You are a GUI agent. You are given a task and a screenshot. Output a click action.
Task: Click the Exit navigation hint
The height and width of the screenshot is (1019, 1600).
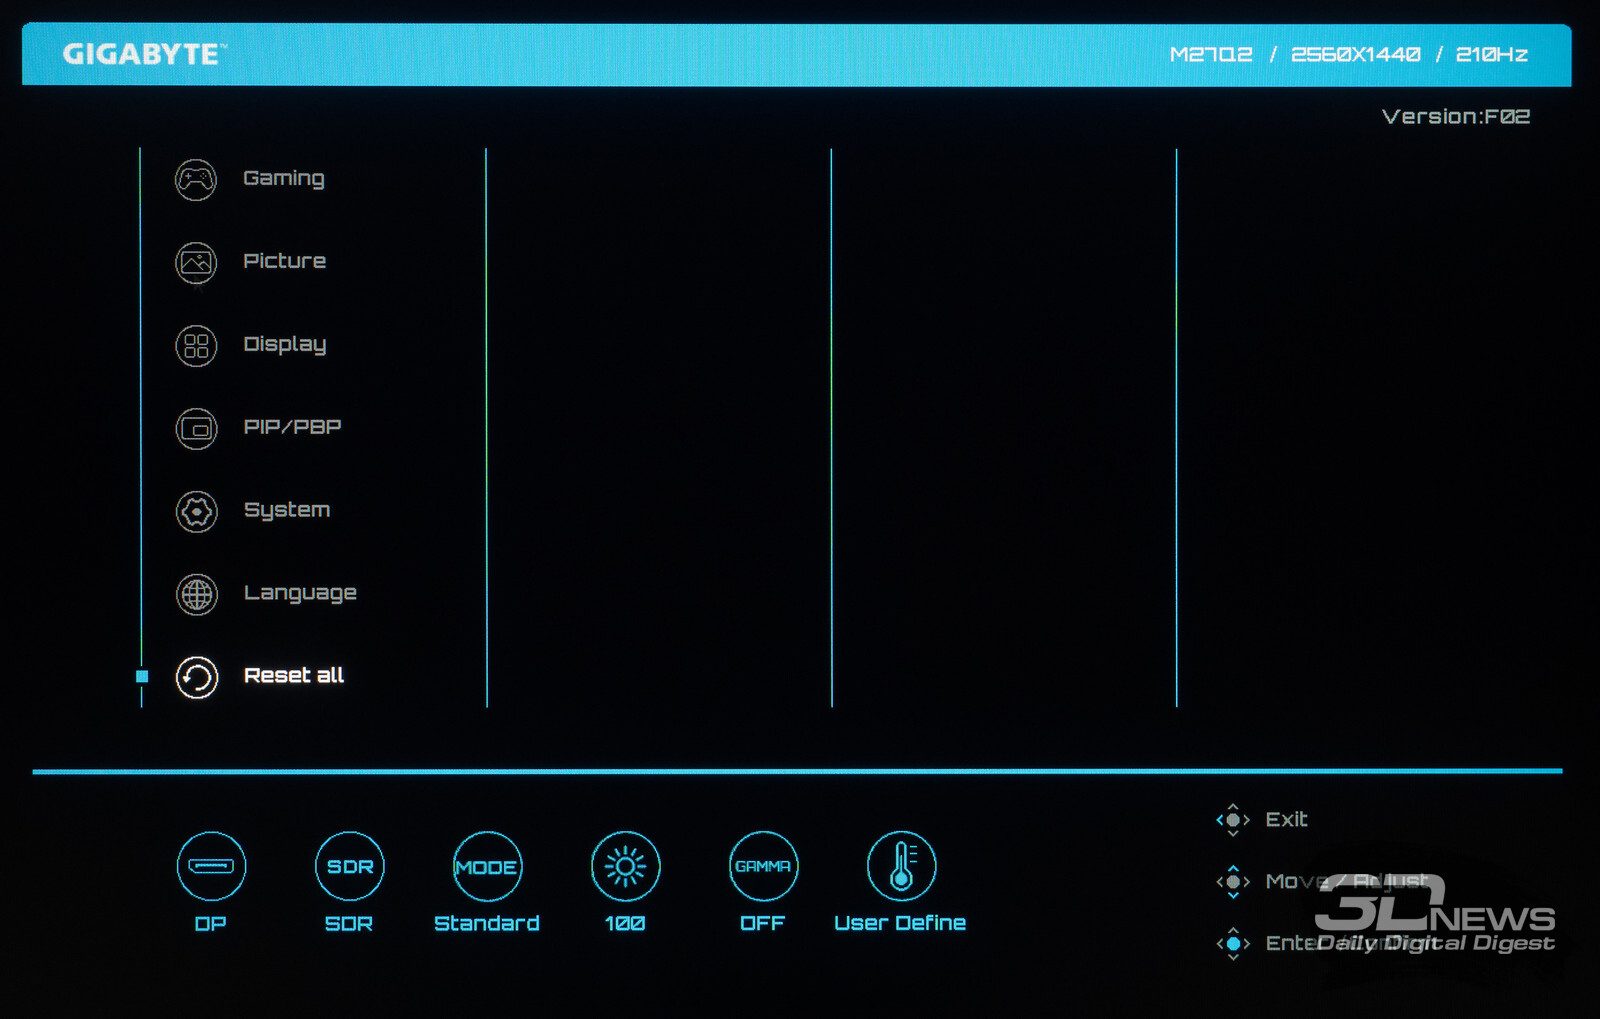(x=1286, y=820)
